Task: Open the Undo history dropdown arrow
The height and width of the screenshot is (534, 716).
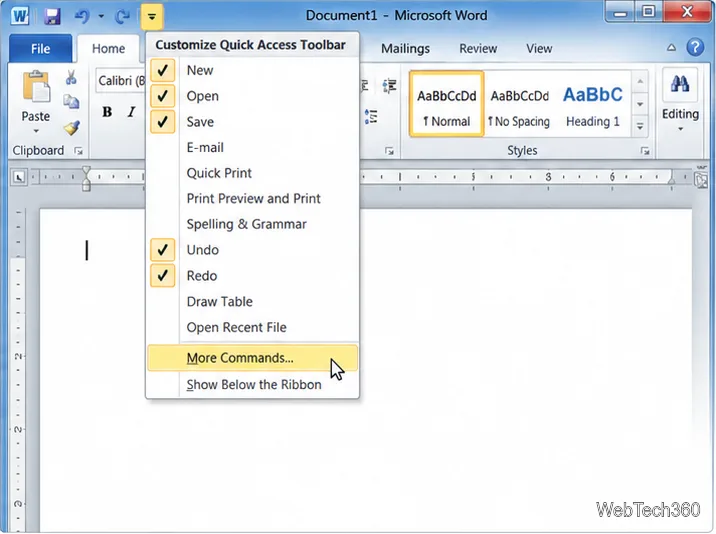Action: click(x=101, y=17)
